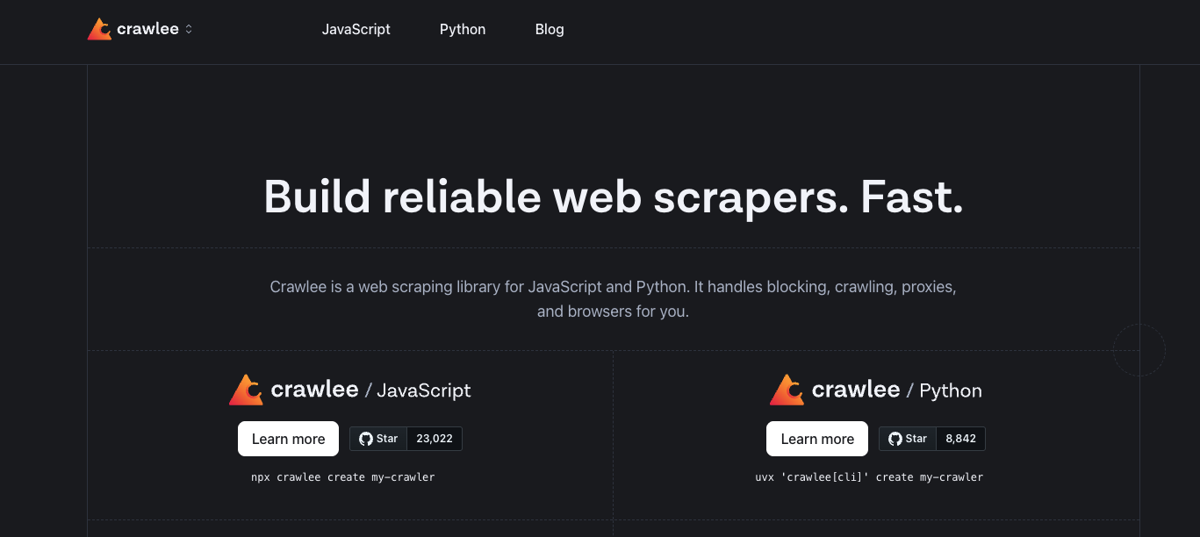The width and height of the screenshot is (1200, 537).
Task: Open the crawlee version dropdown chevron
Action: point(189,30)
